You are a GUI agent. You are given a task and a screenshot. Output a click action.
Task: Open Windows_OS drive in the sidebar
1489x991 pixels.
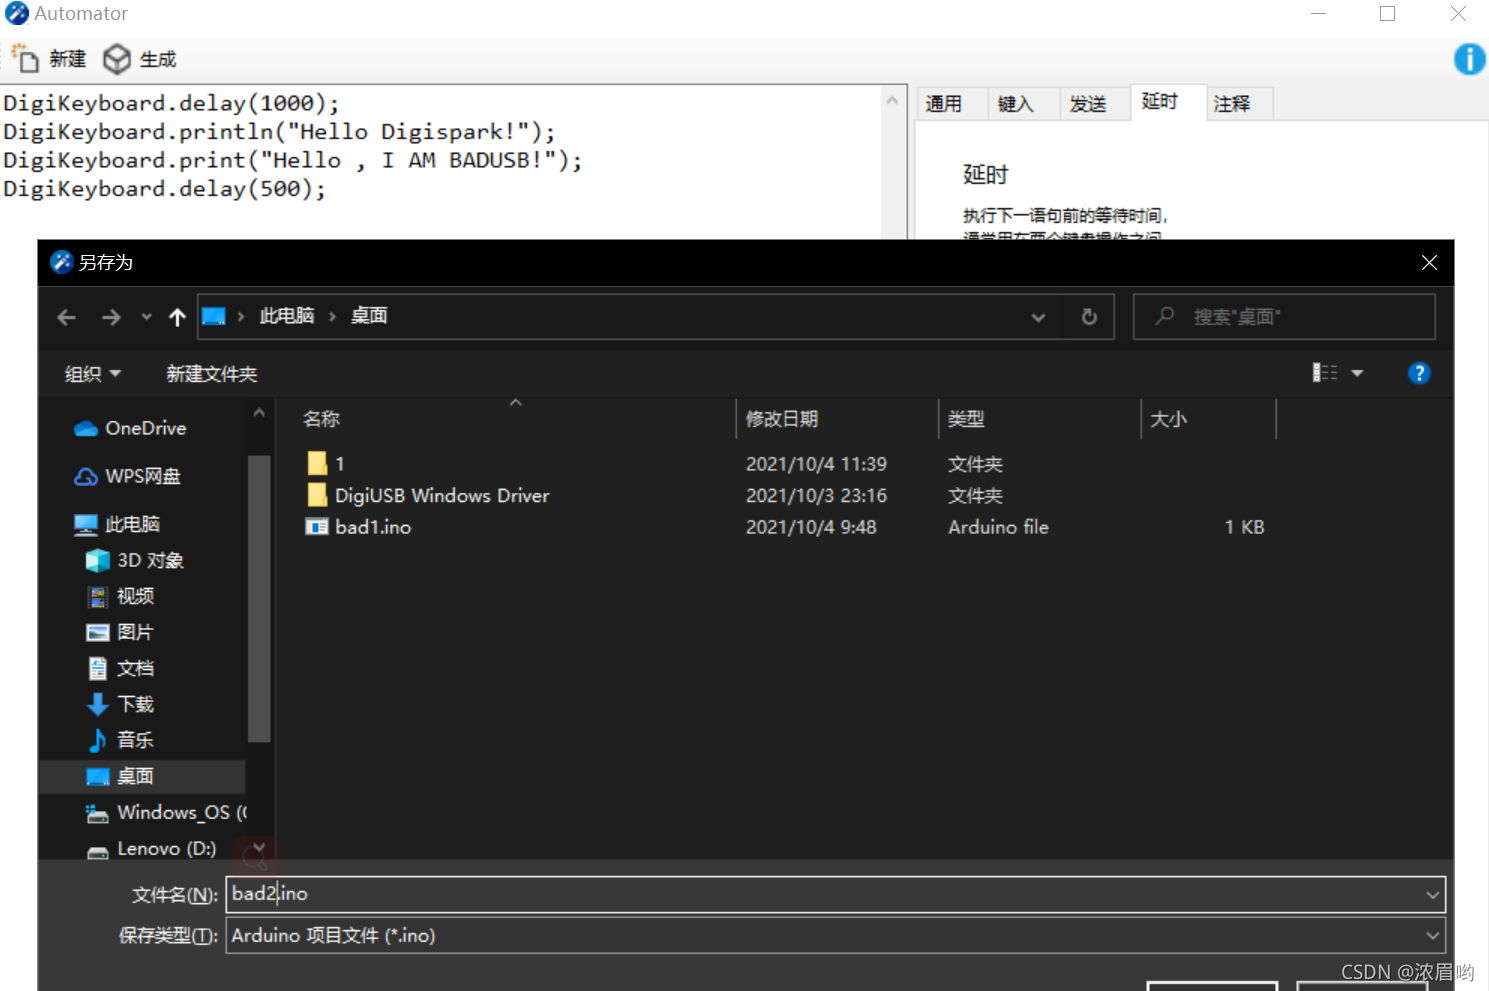pyautogui.click(x=166, y=812)
